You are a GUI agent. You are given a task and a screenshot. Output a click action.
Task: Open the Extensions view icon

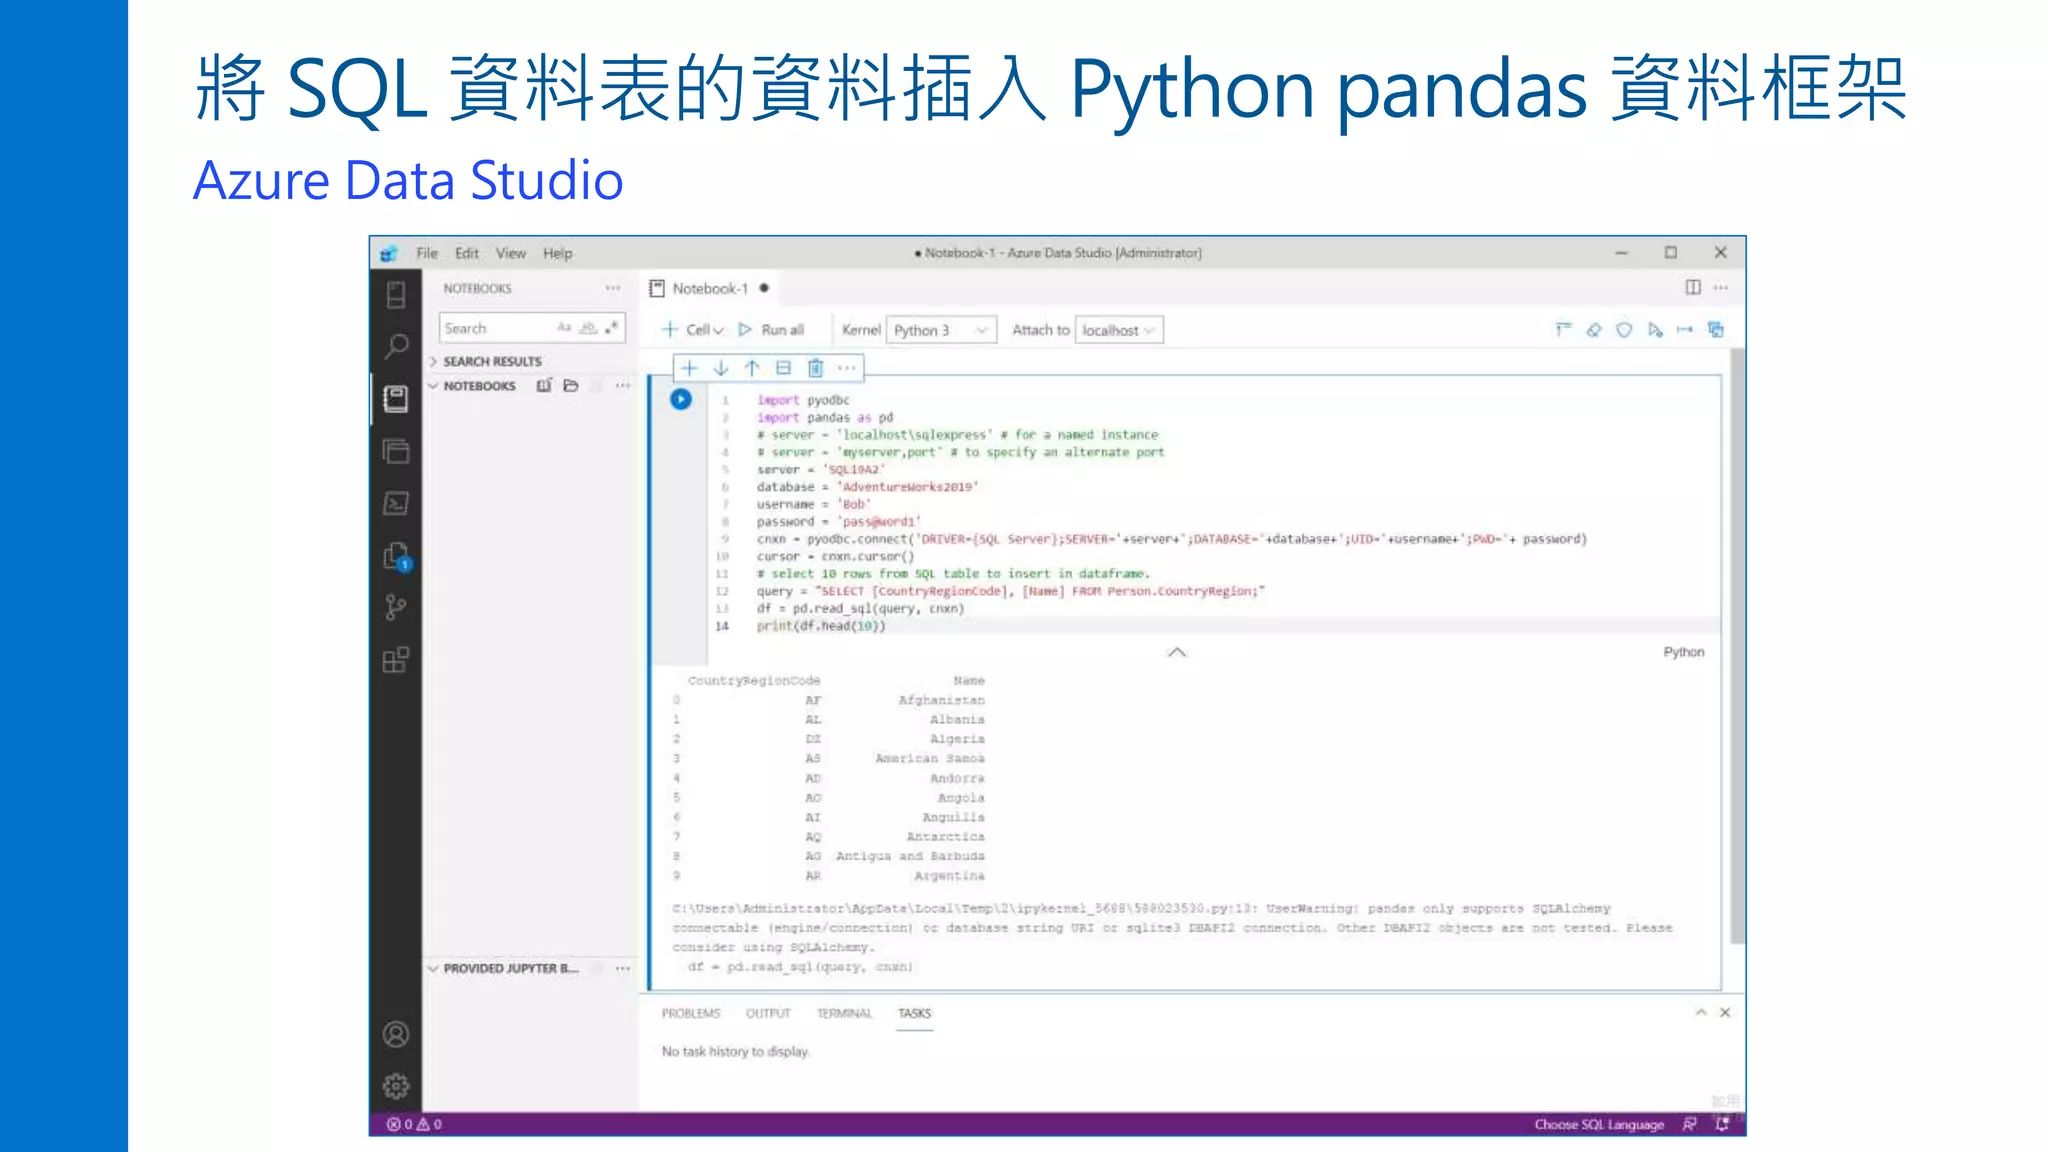click(x=396, y=659)
